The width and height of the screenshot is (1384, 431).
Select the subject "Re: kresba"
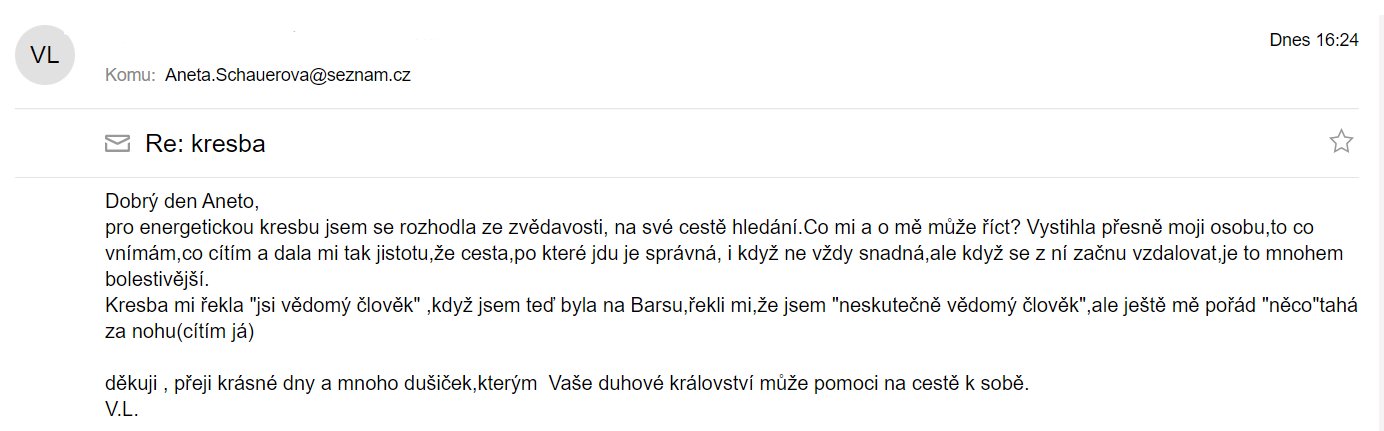coord(205,144)
